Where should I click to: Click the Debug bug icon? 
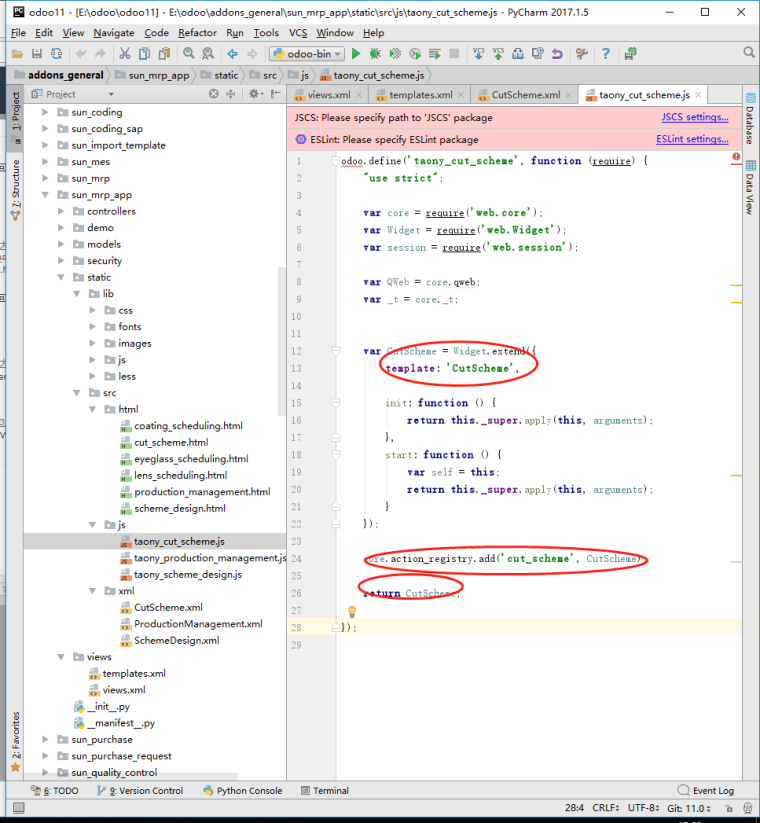coord(376,53)
